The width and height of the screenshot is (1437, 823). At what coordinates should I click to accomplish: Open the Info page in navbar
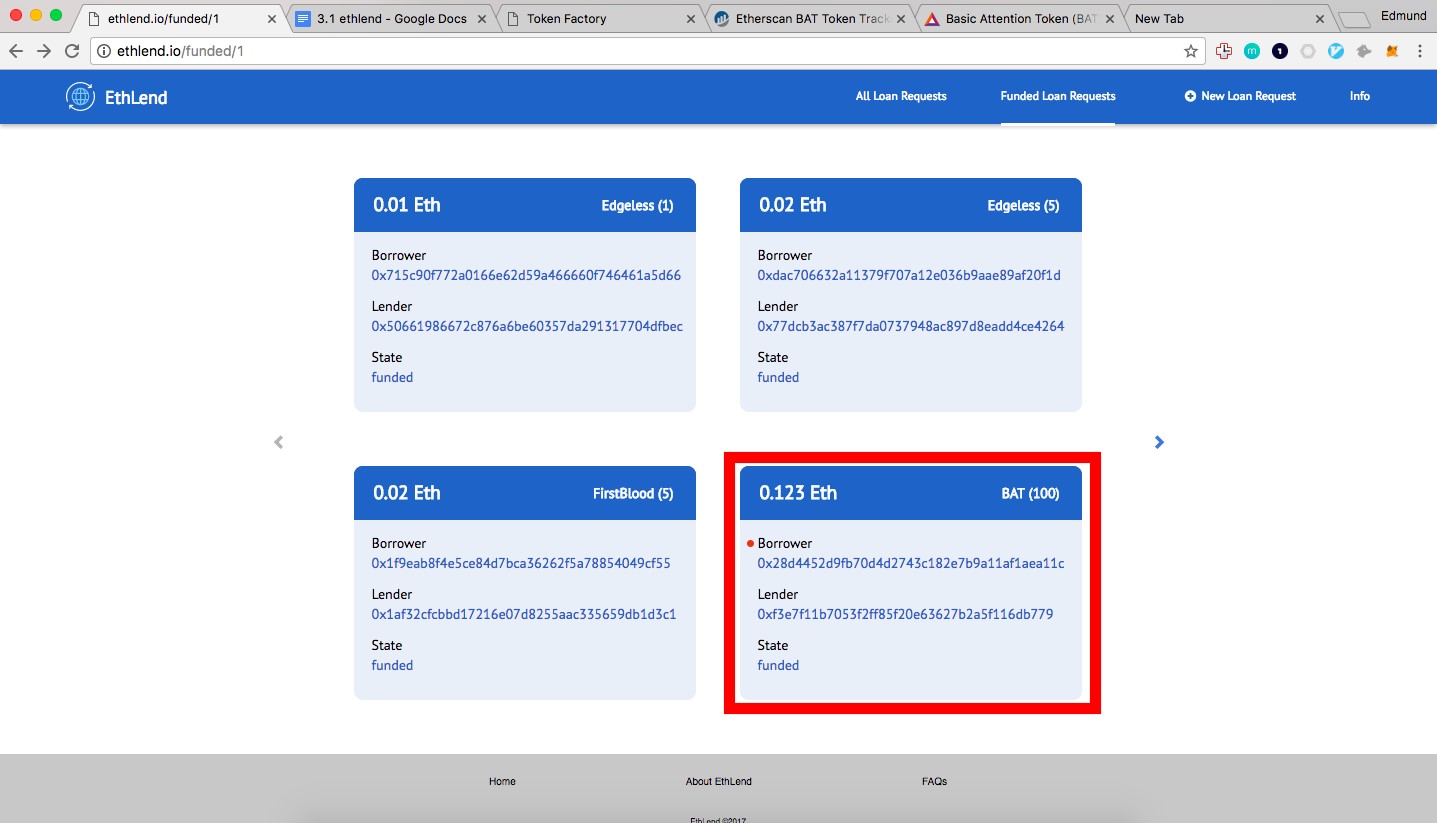click(1360, 96)
